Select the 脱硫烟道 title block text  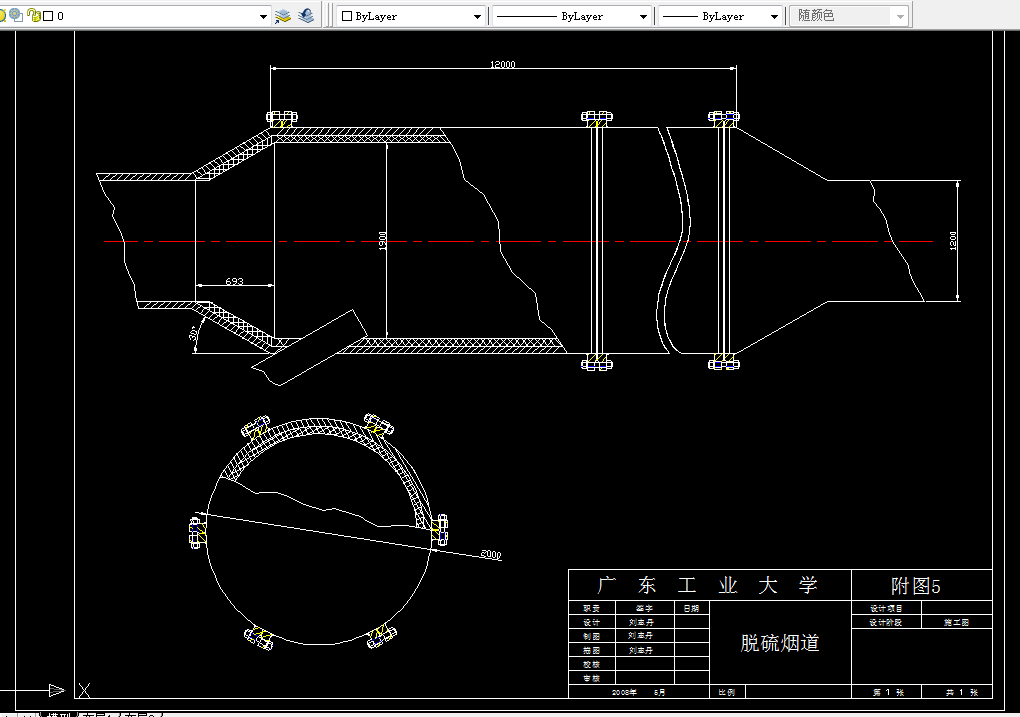click(780, 643)
